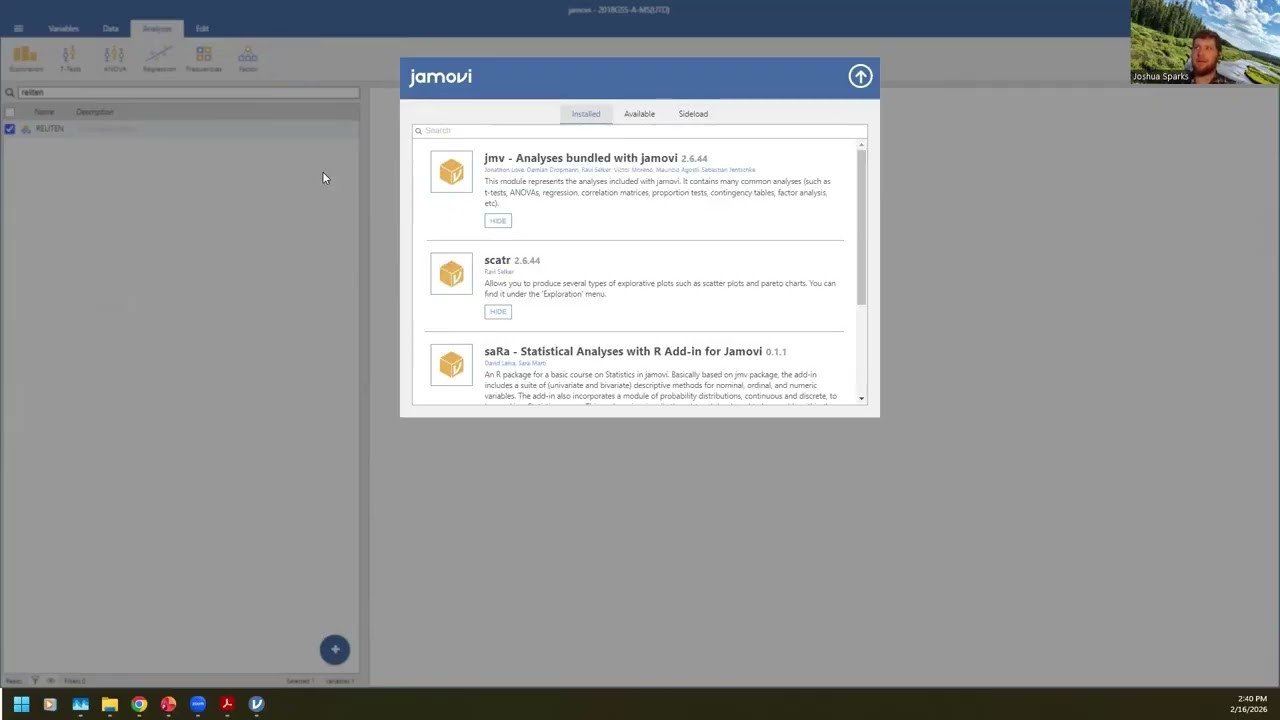The height and width of the screenshot is (720, 1280).
Task: Click the jamovi logo in library header
Action: tap(440, 77)
